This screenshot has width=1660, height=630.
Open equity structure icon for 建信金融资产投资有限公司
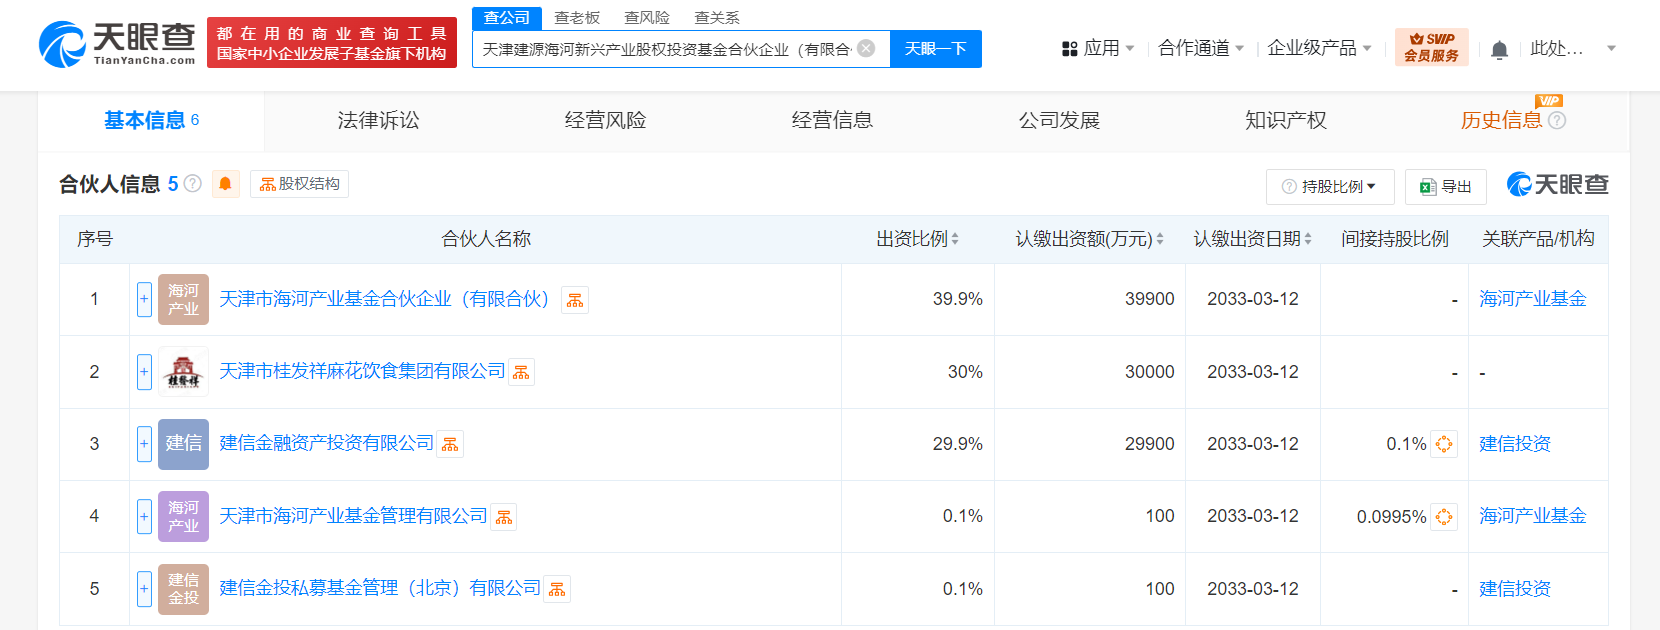point(450,444)
